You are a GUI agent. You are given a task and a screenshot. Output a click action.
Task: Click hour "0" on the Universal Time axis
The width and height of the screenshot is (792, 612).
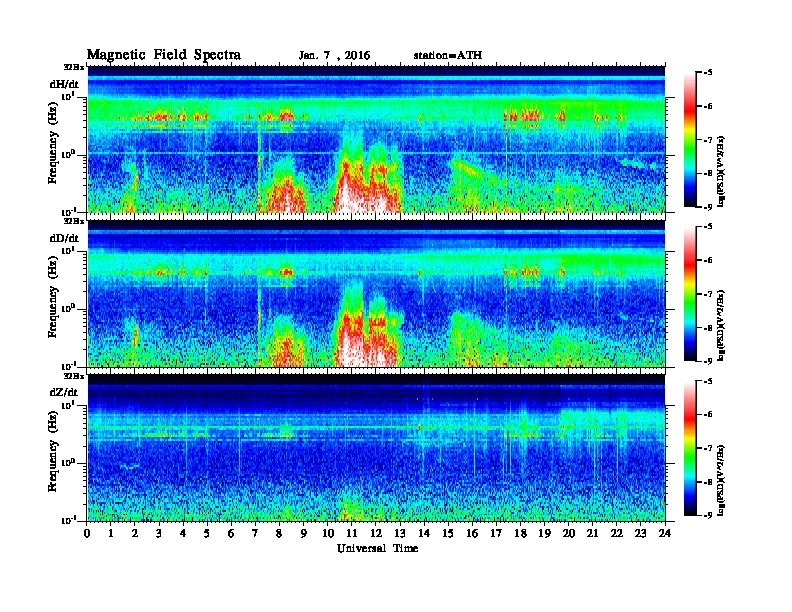pos(87,533)
